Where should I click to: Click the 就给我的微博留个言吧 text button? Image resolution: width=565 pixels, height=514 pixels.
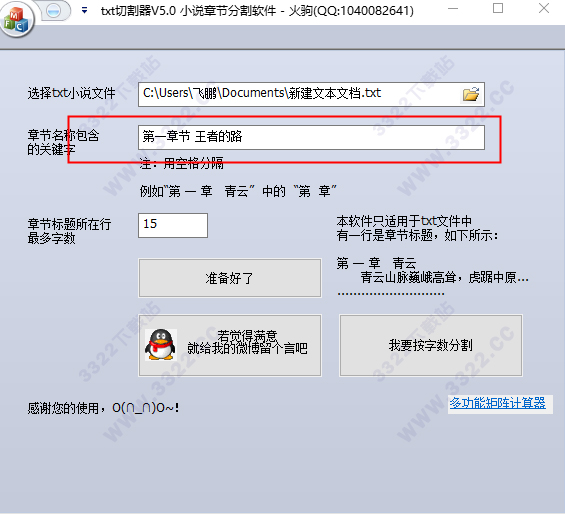click(230, 345)
